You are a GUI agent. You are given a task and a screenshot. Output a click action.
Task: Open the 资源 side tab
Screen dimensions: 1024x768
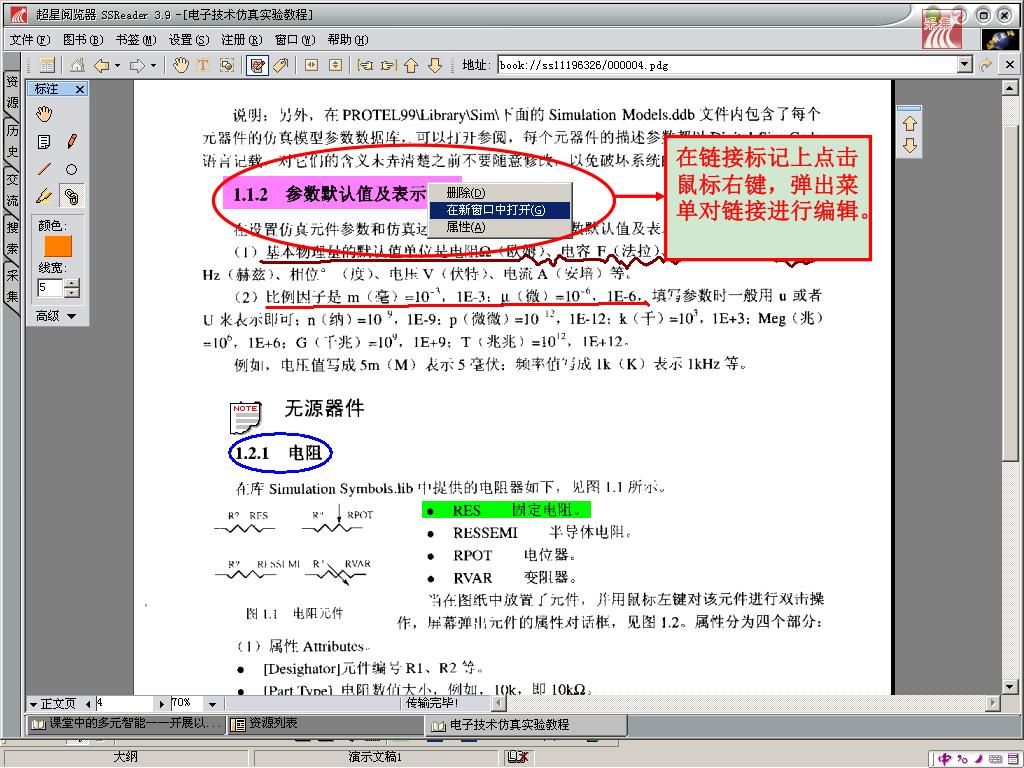[x=12, y=91]
